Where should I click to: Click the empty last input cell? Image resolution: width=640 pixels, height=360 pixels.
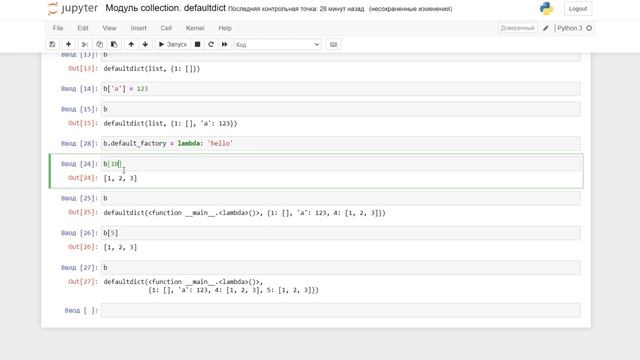(341, 310)
